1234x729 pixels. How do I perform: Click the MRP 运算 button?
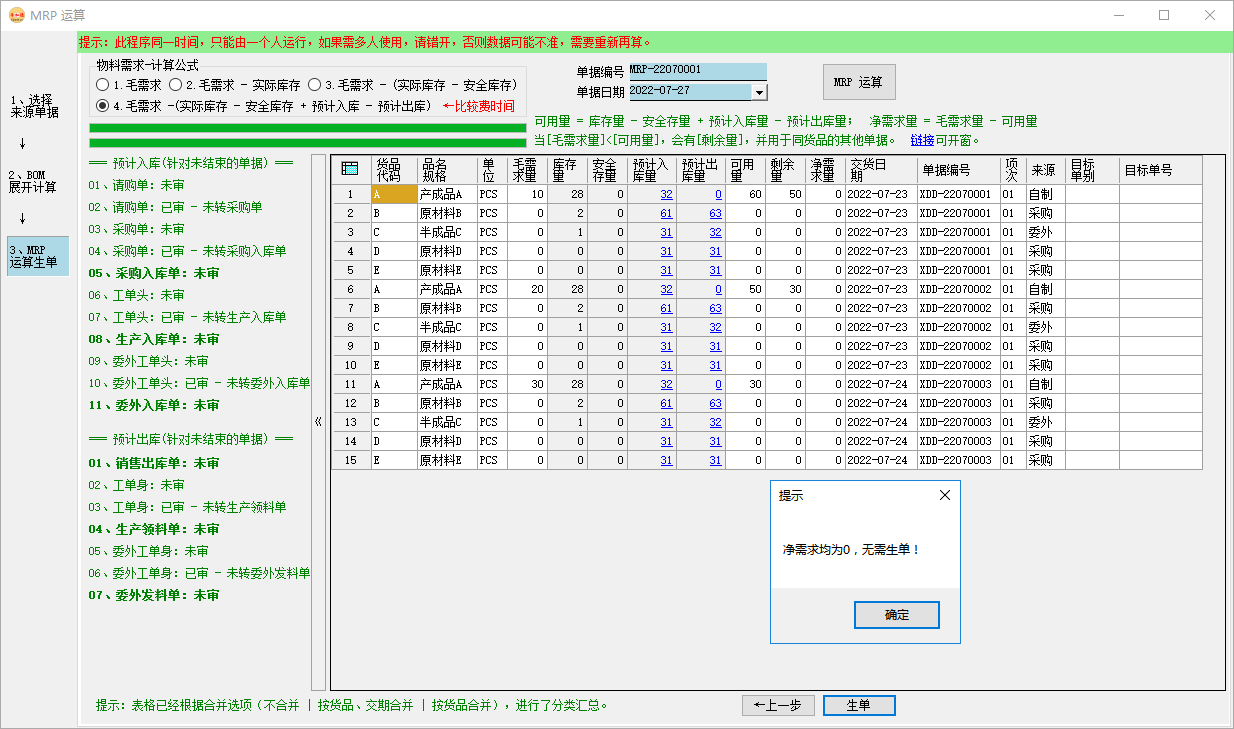pos(857,81)
